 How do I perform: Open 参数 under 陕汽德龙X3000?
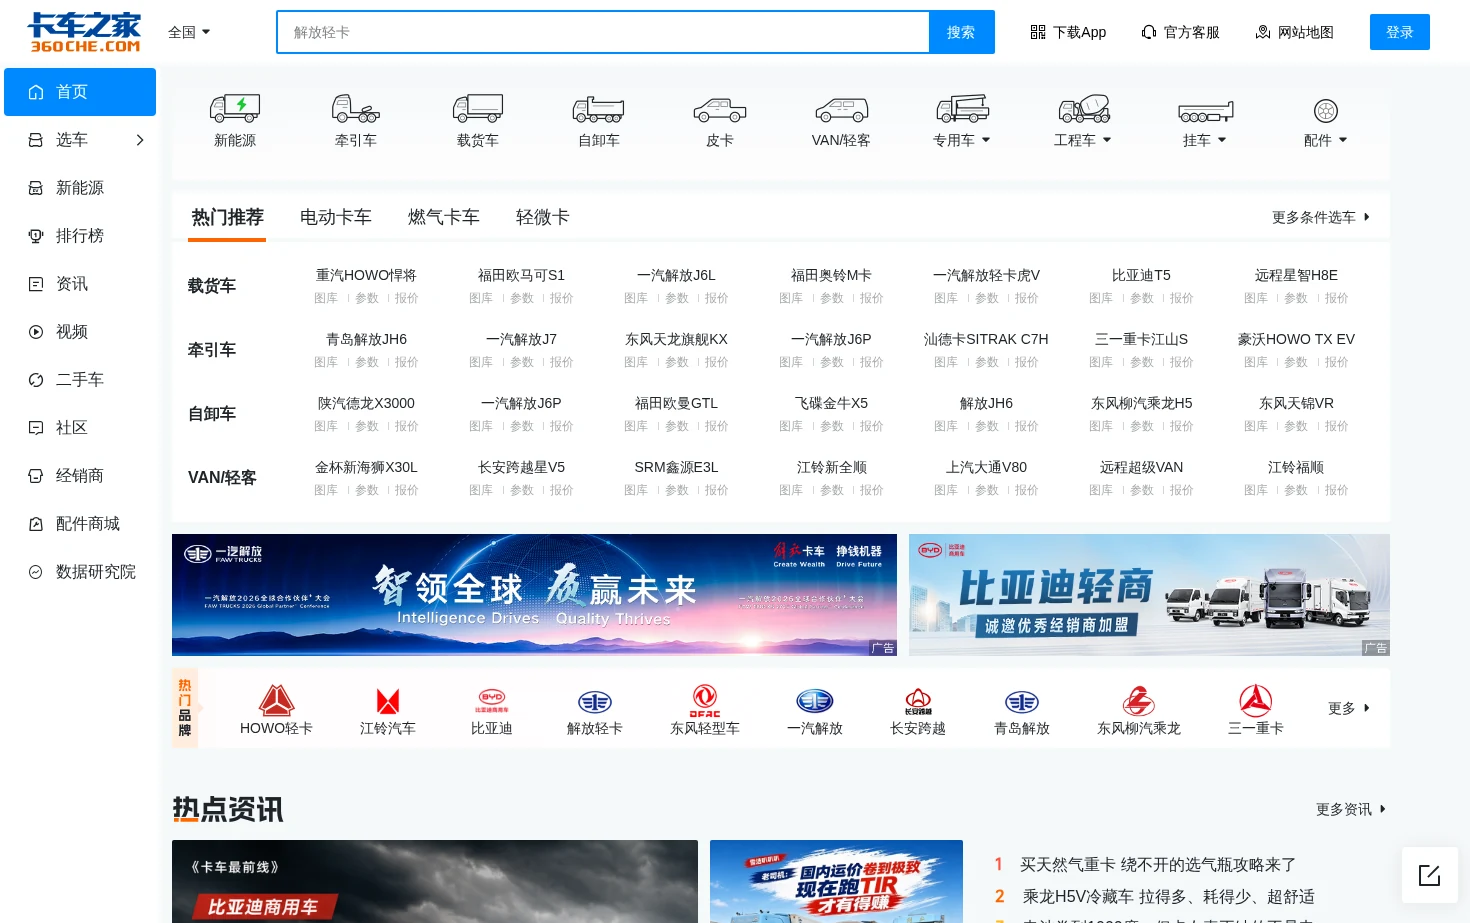point(367,426)
